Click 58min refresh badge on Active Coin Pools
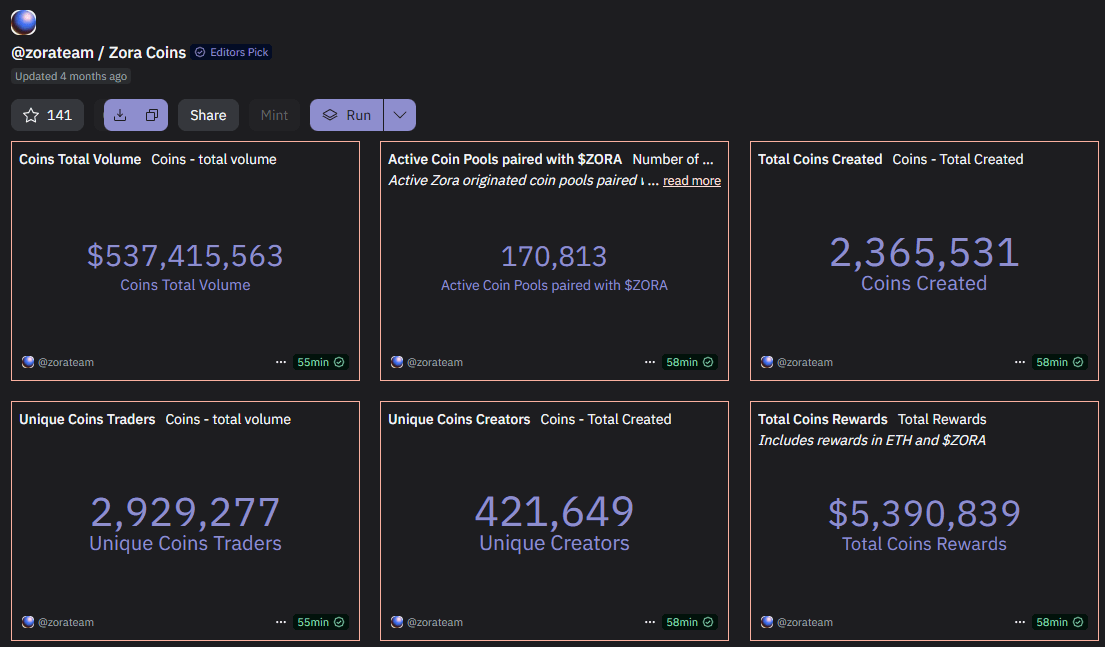Image resolution: width=1105 pixels, height=647 pixels. coord(690,362)
